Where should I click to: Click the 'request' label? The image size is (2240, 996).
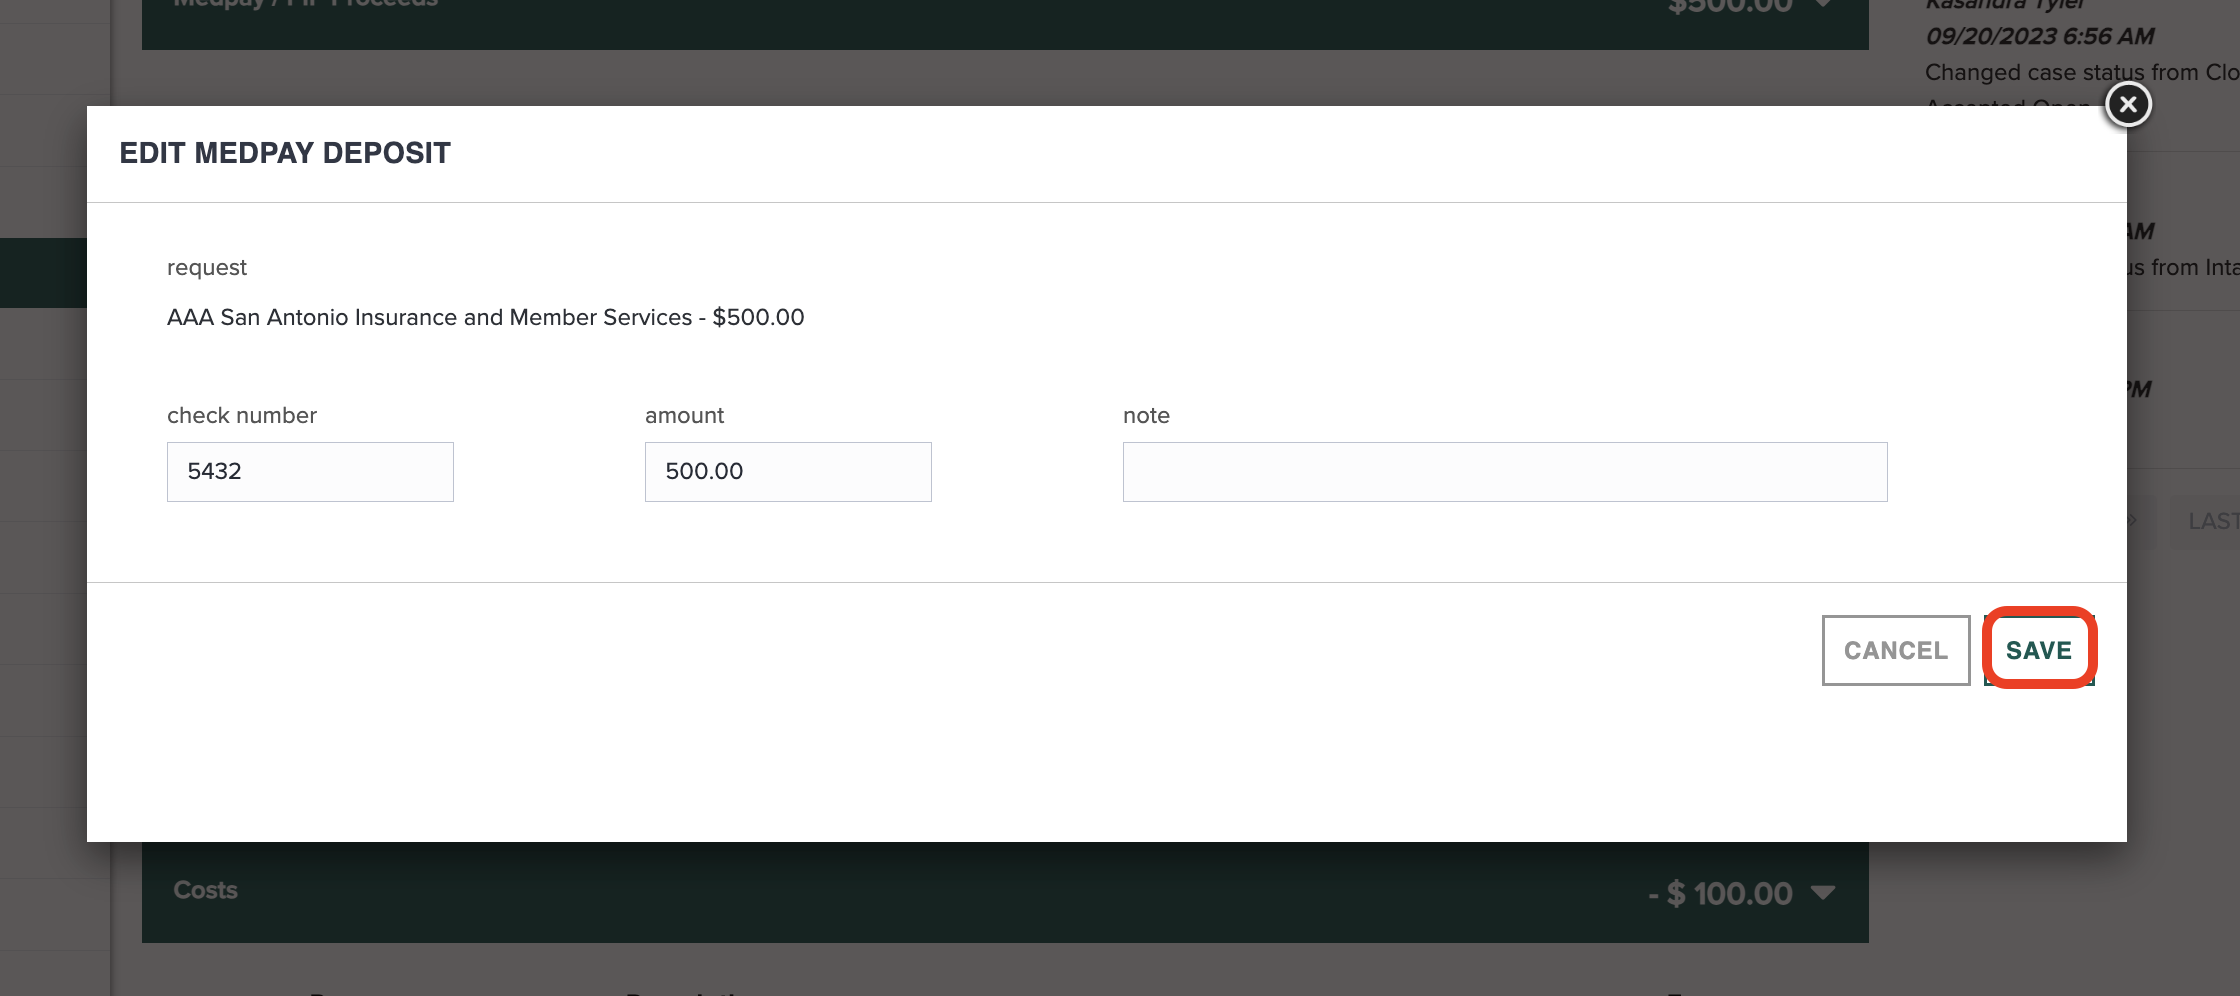click(x=207, y=268)
